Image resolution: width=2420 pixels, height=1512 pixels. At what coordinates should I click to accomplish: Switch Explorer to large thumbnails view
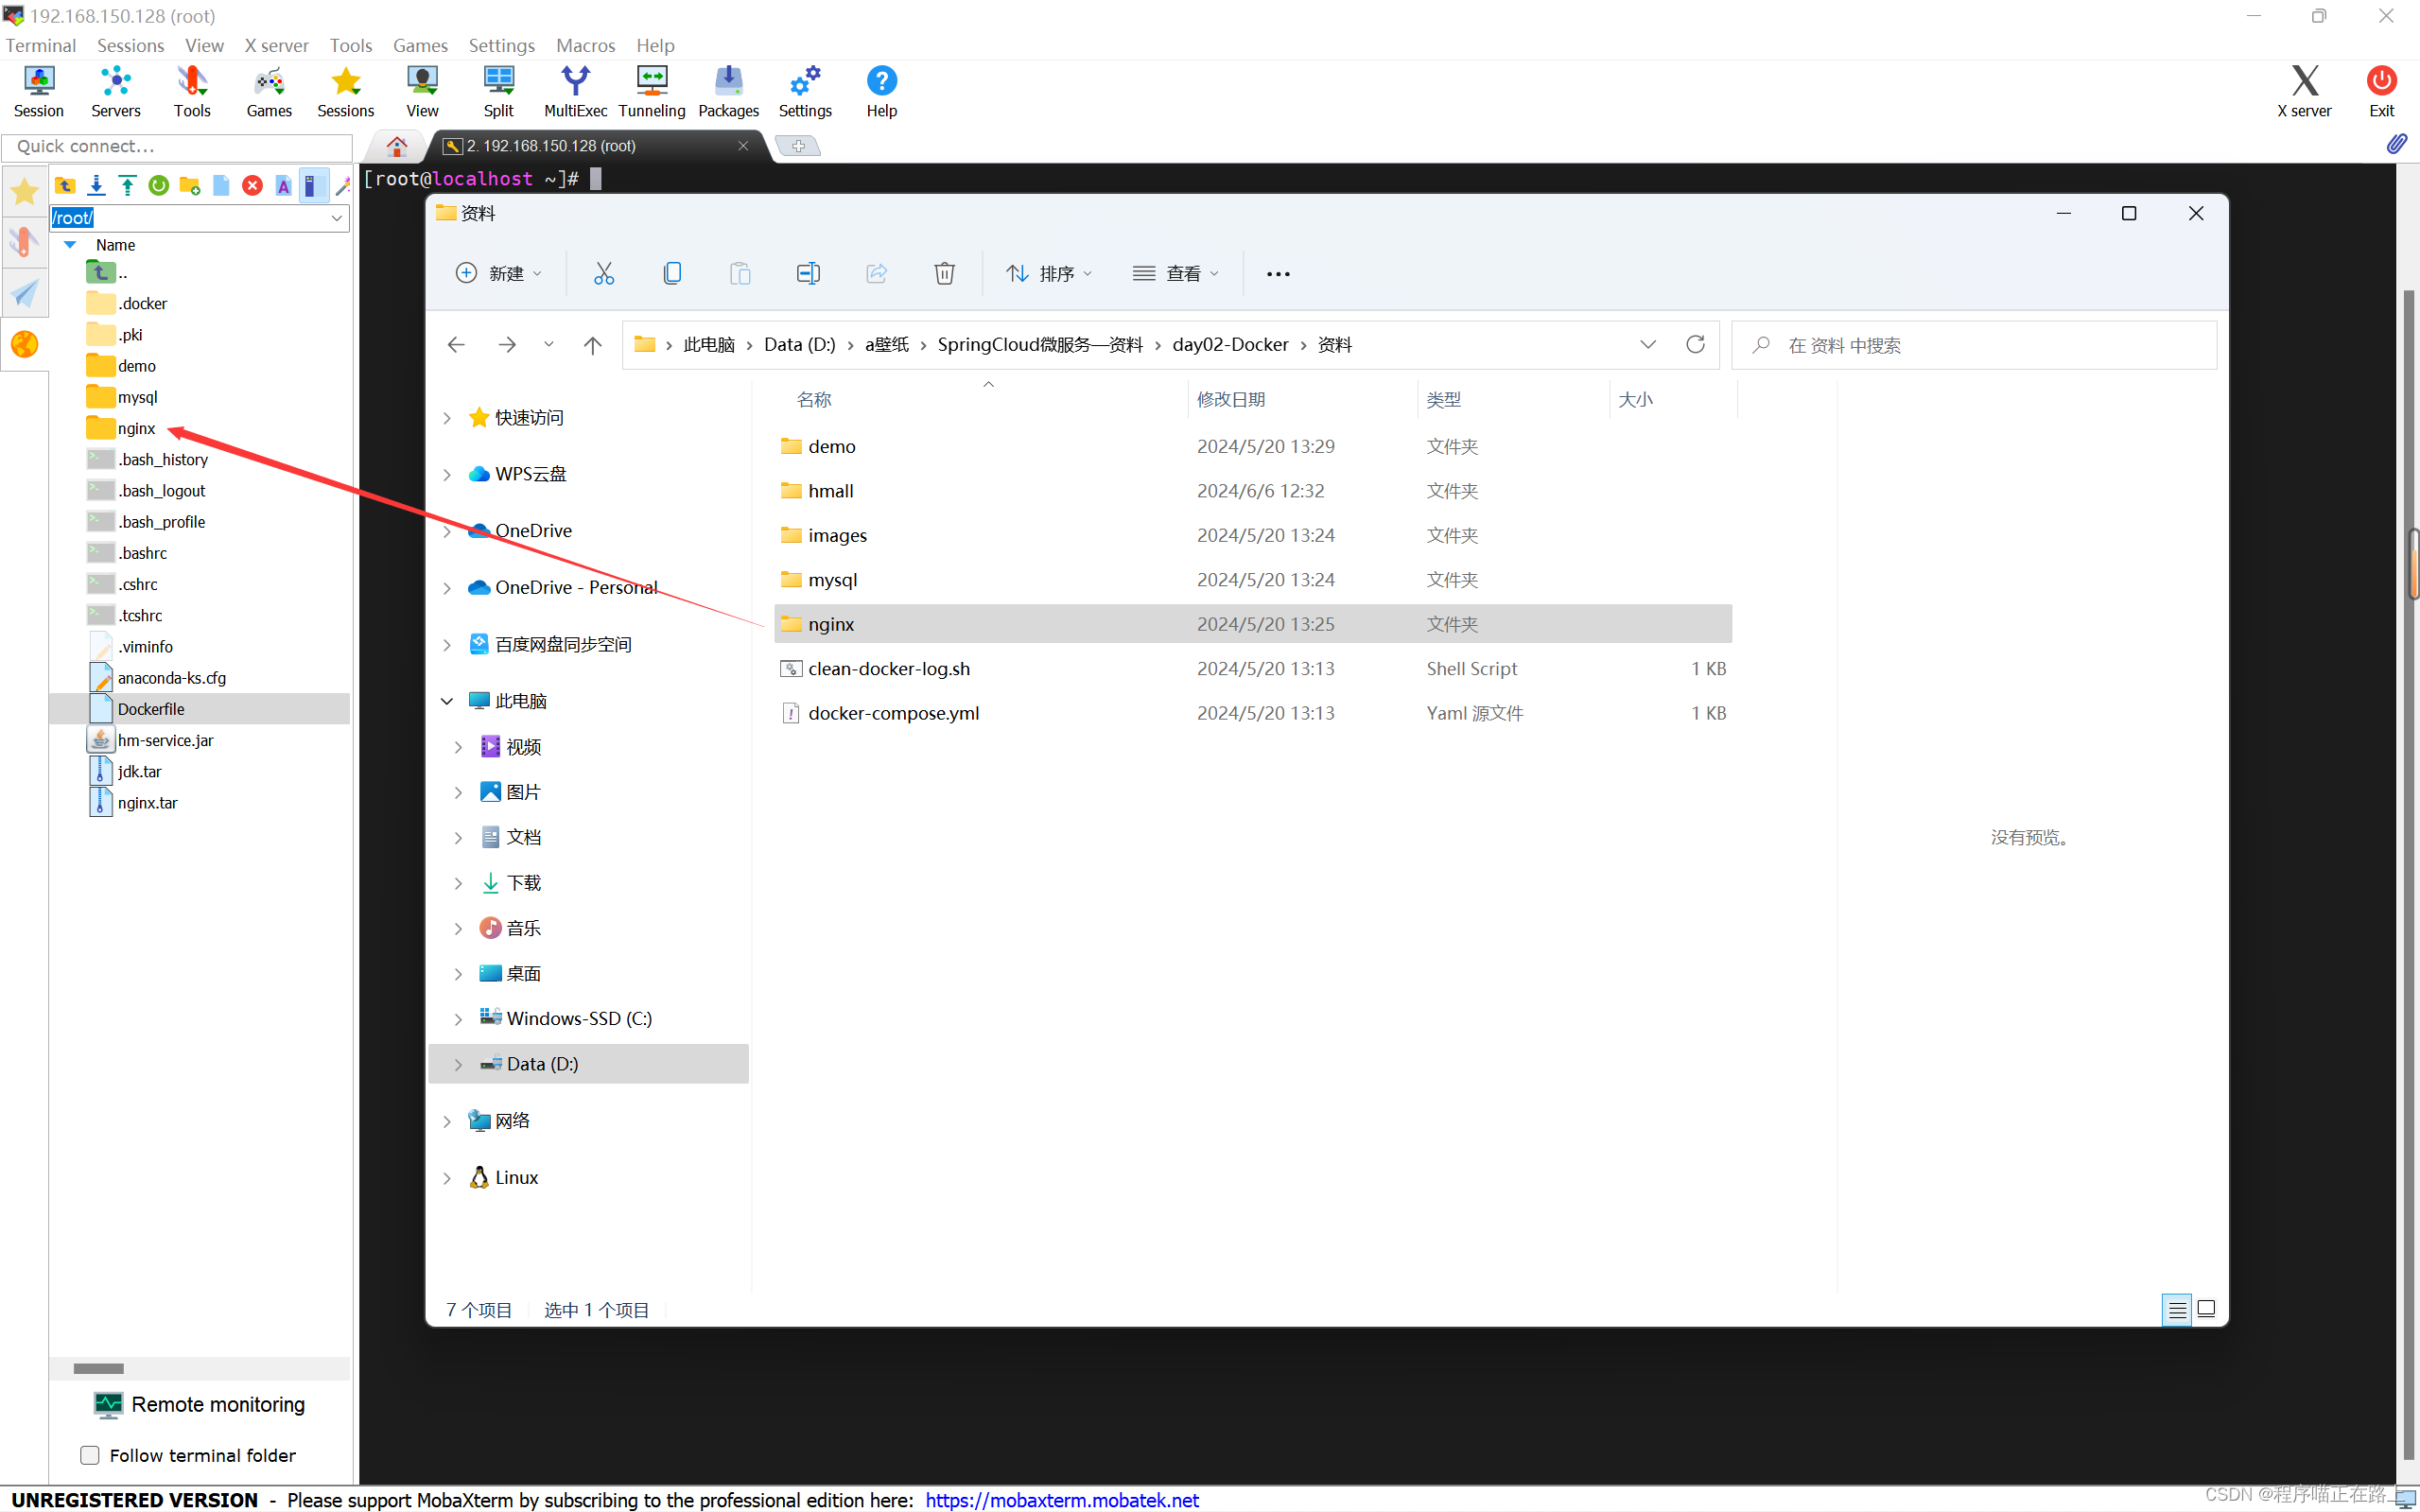(2206, 1309)
